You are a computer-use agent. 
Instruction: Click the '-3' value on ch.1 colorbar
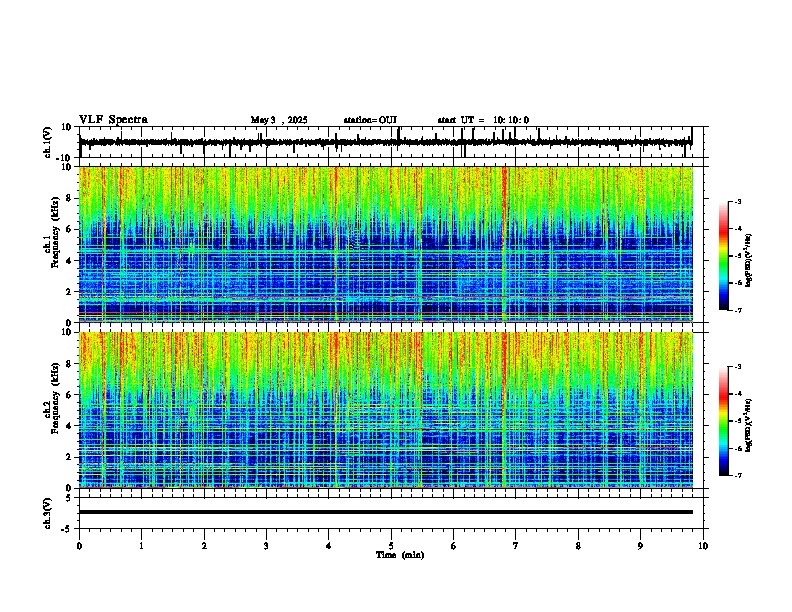point(738,201)
